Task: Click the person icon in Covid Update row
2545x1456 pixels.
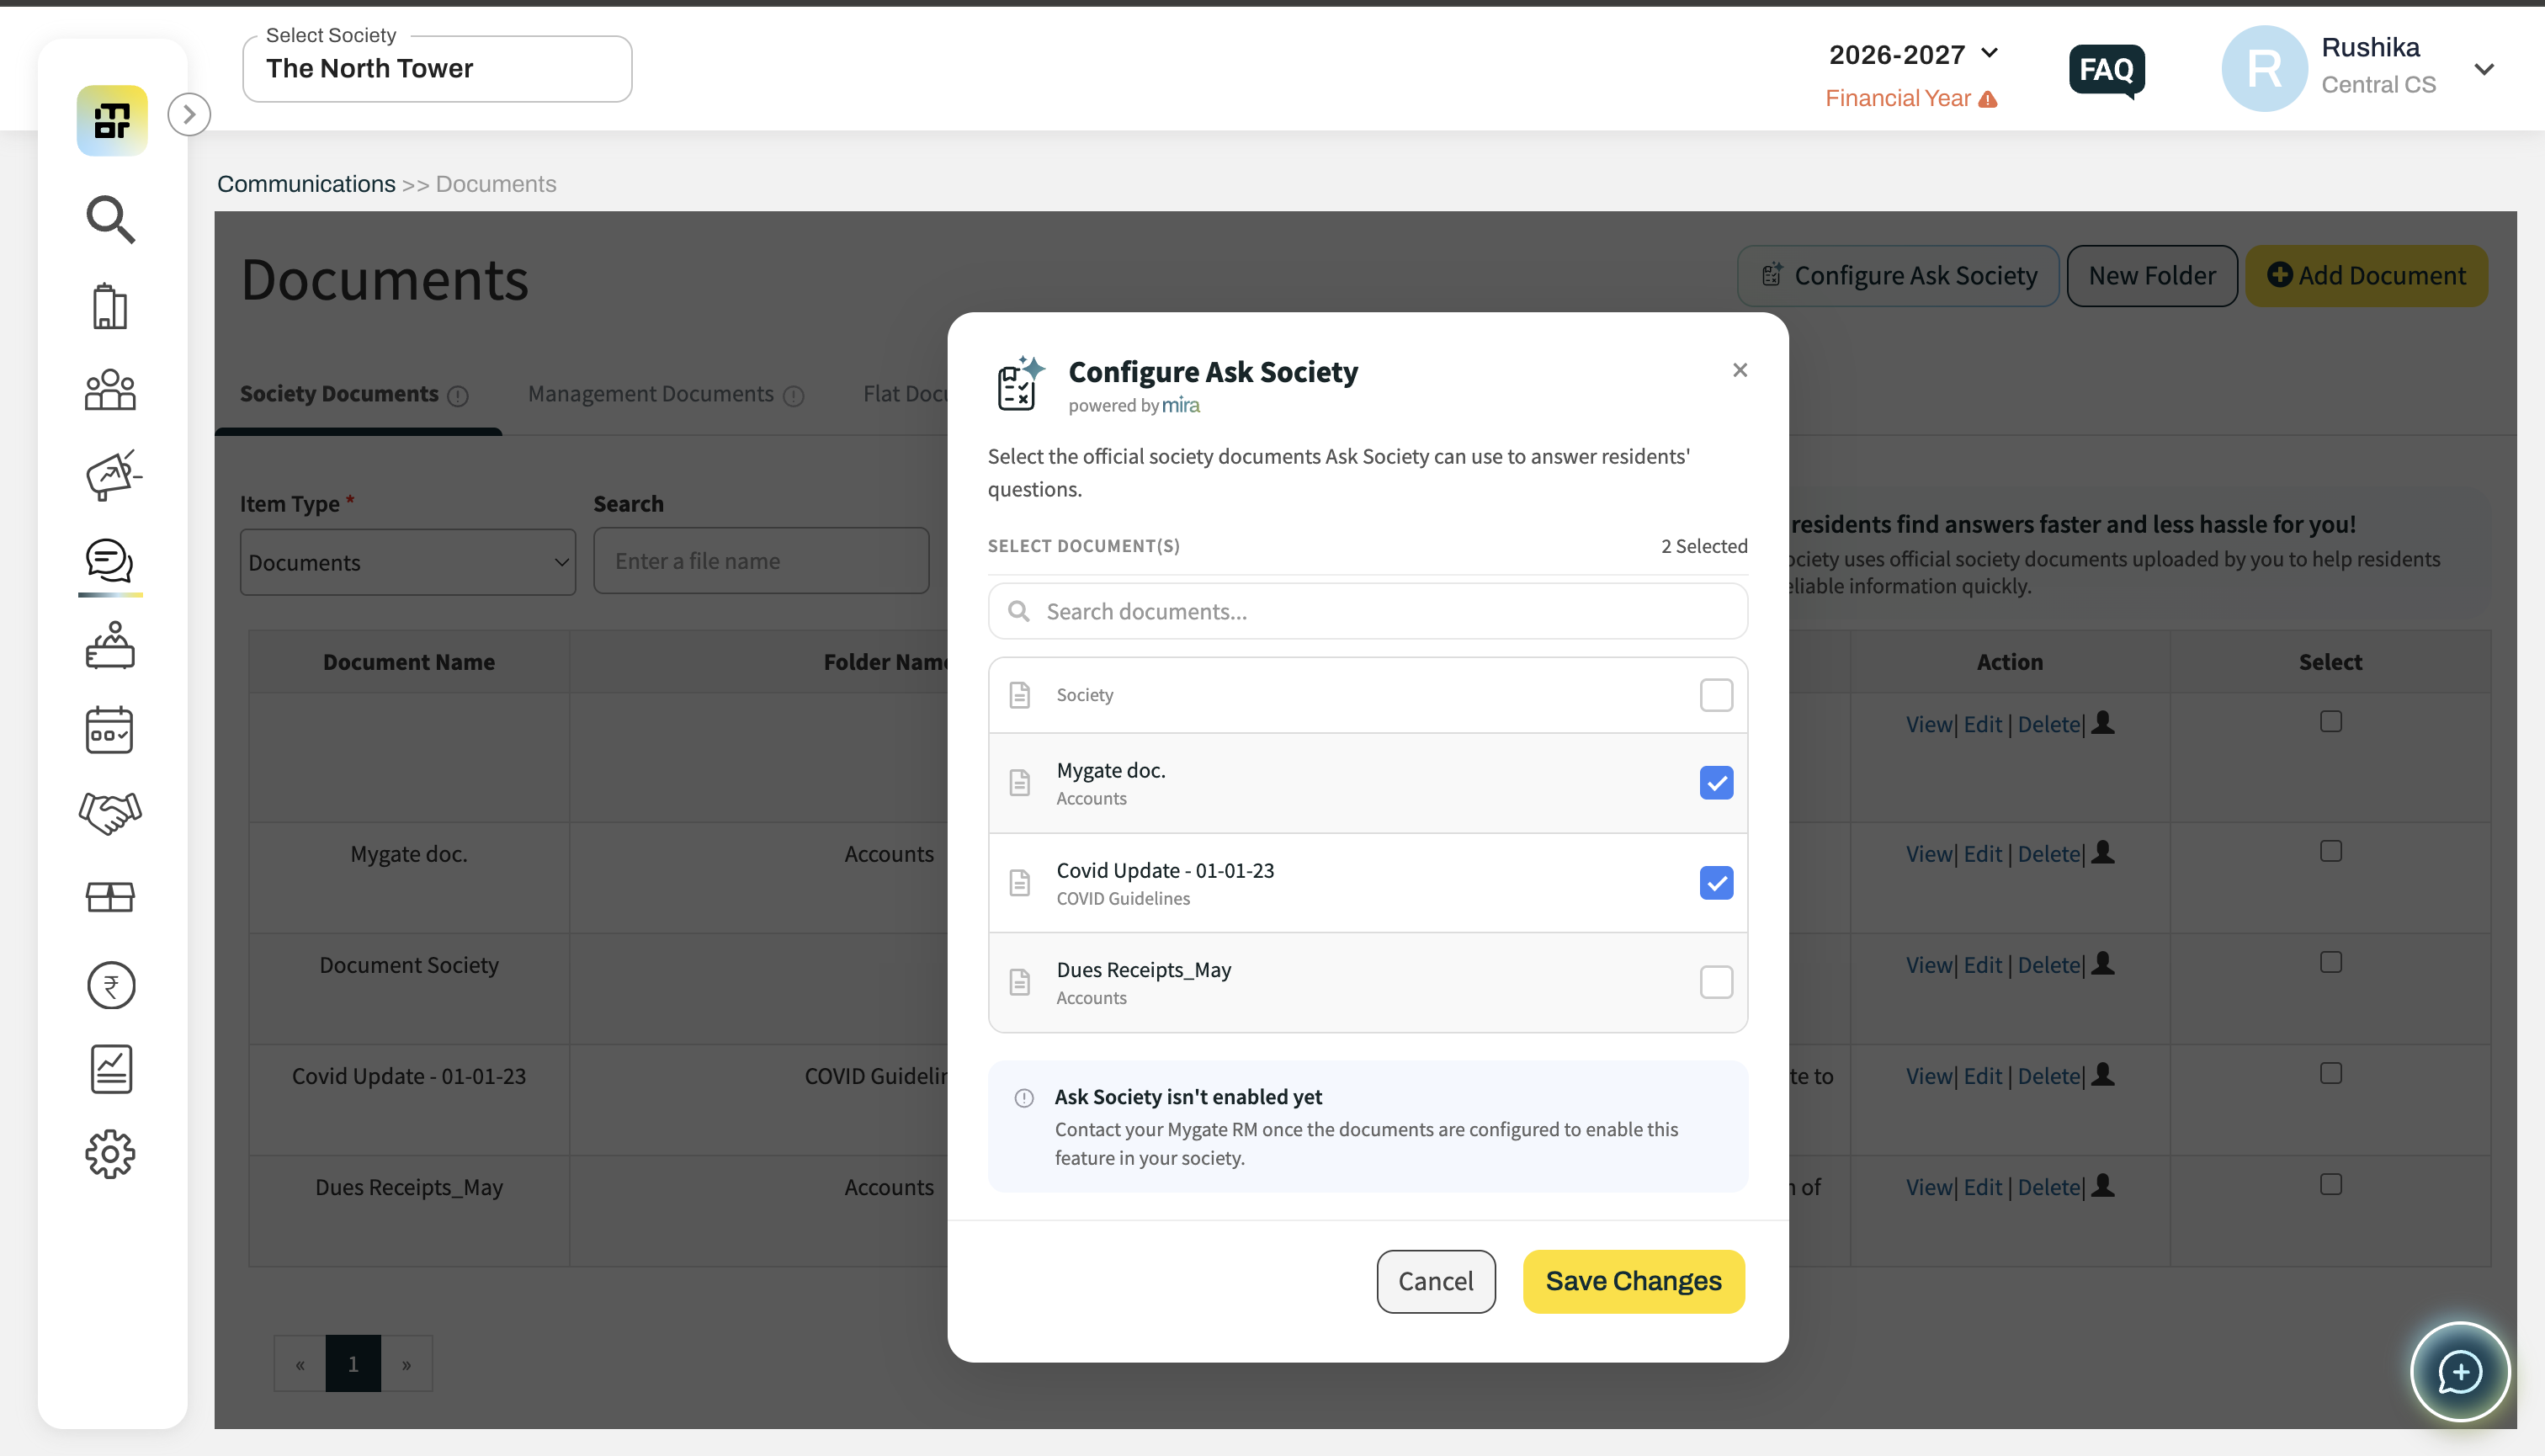Action: 2103,1075
